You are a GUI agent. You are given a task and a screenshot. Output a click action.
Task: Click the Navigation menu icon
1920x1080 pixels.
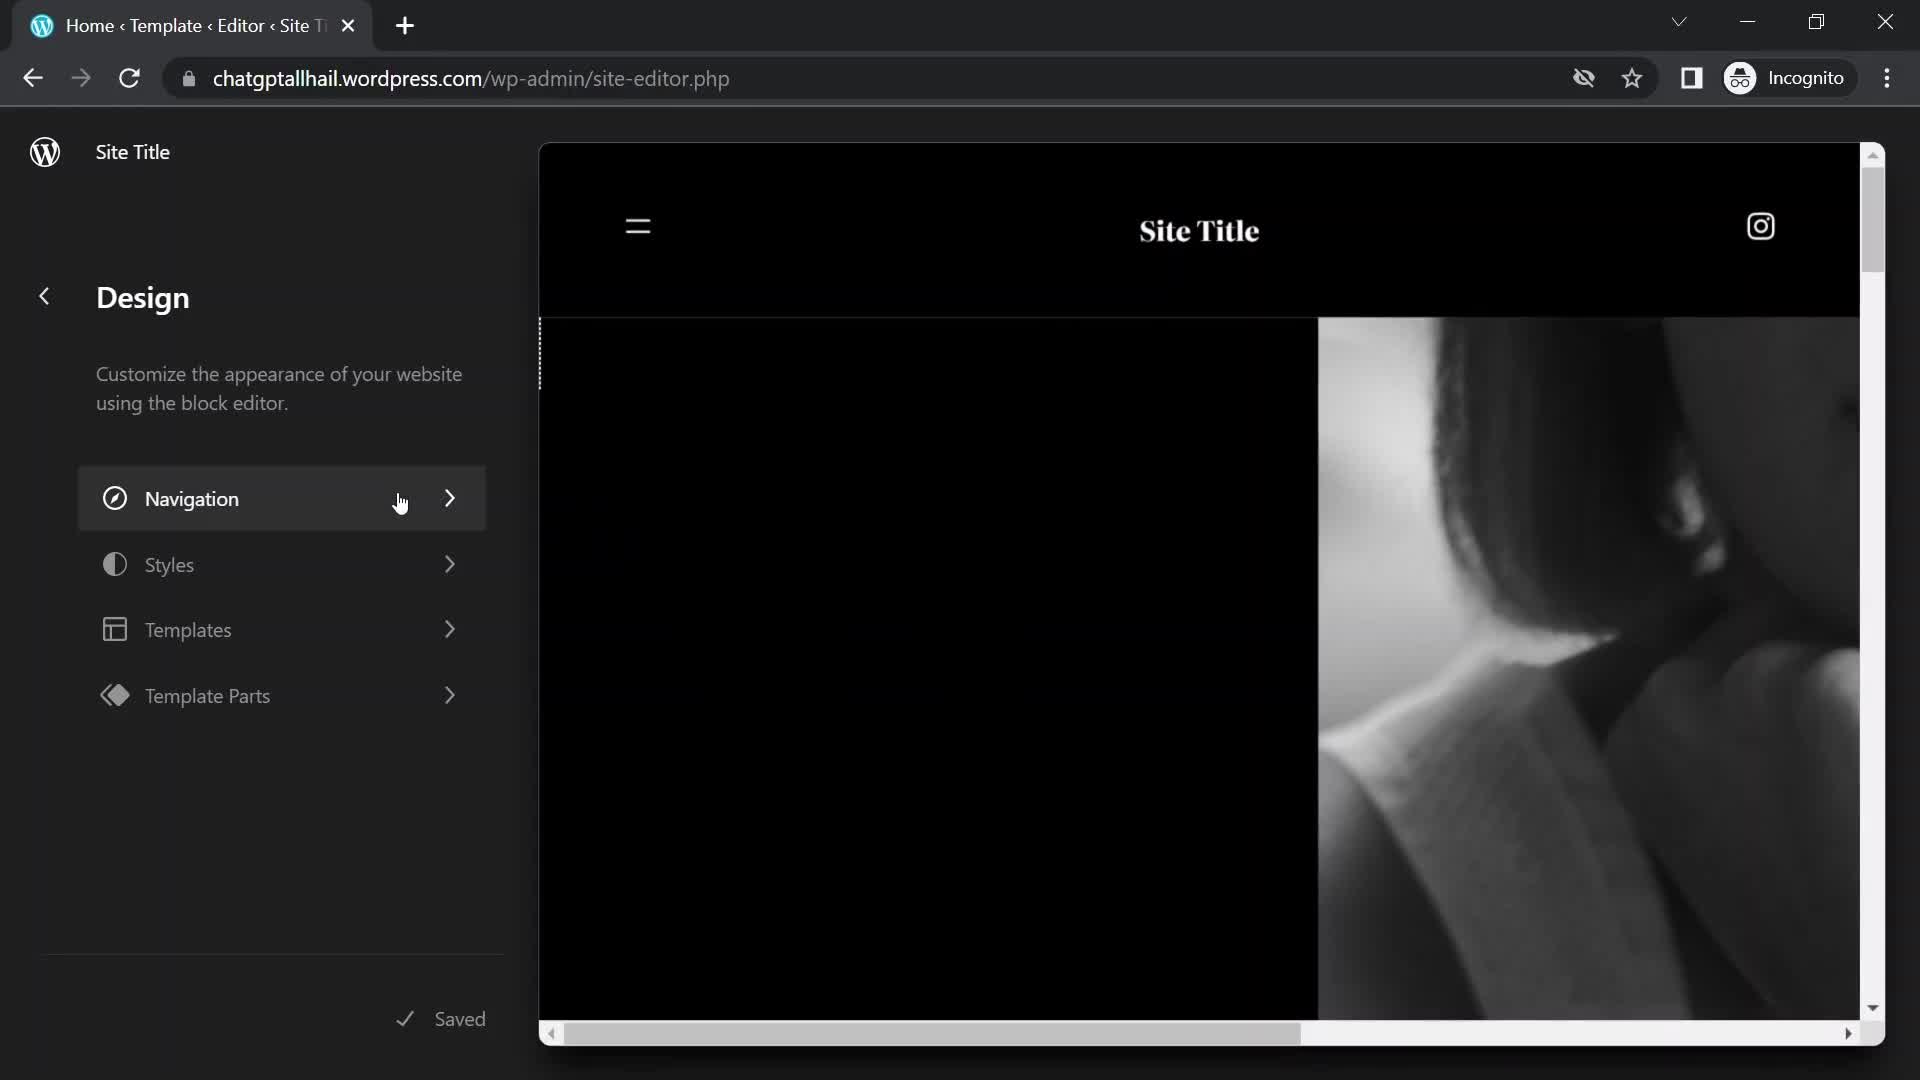[115, 498]
